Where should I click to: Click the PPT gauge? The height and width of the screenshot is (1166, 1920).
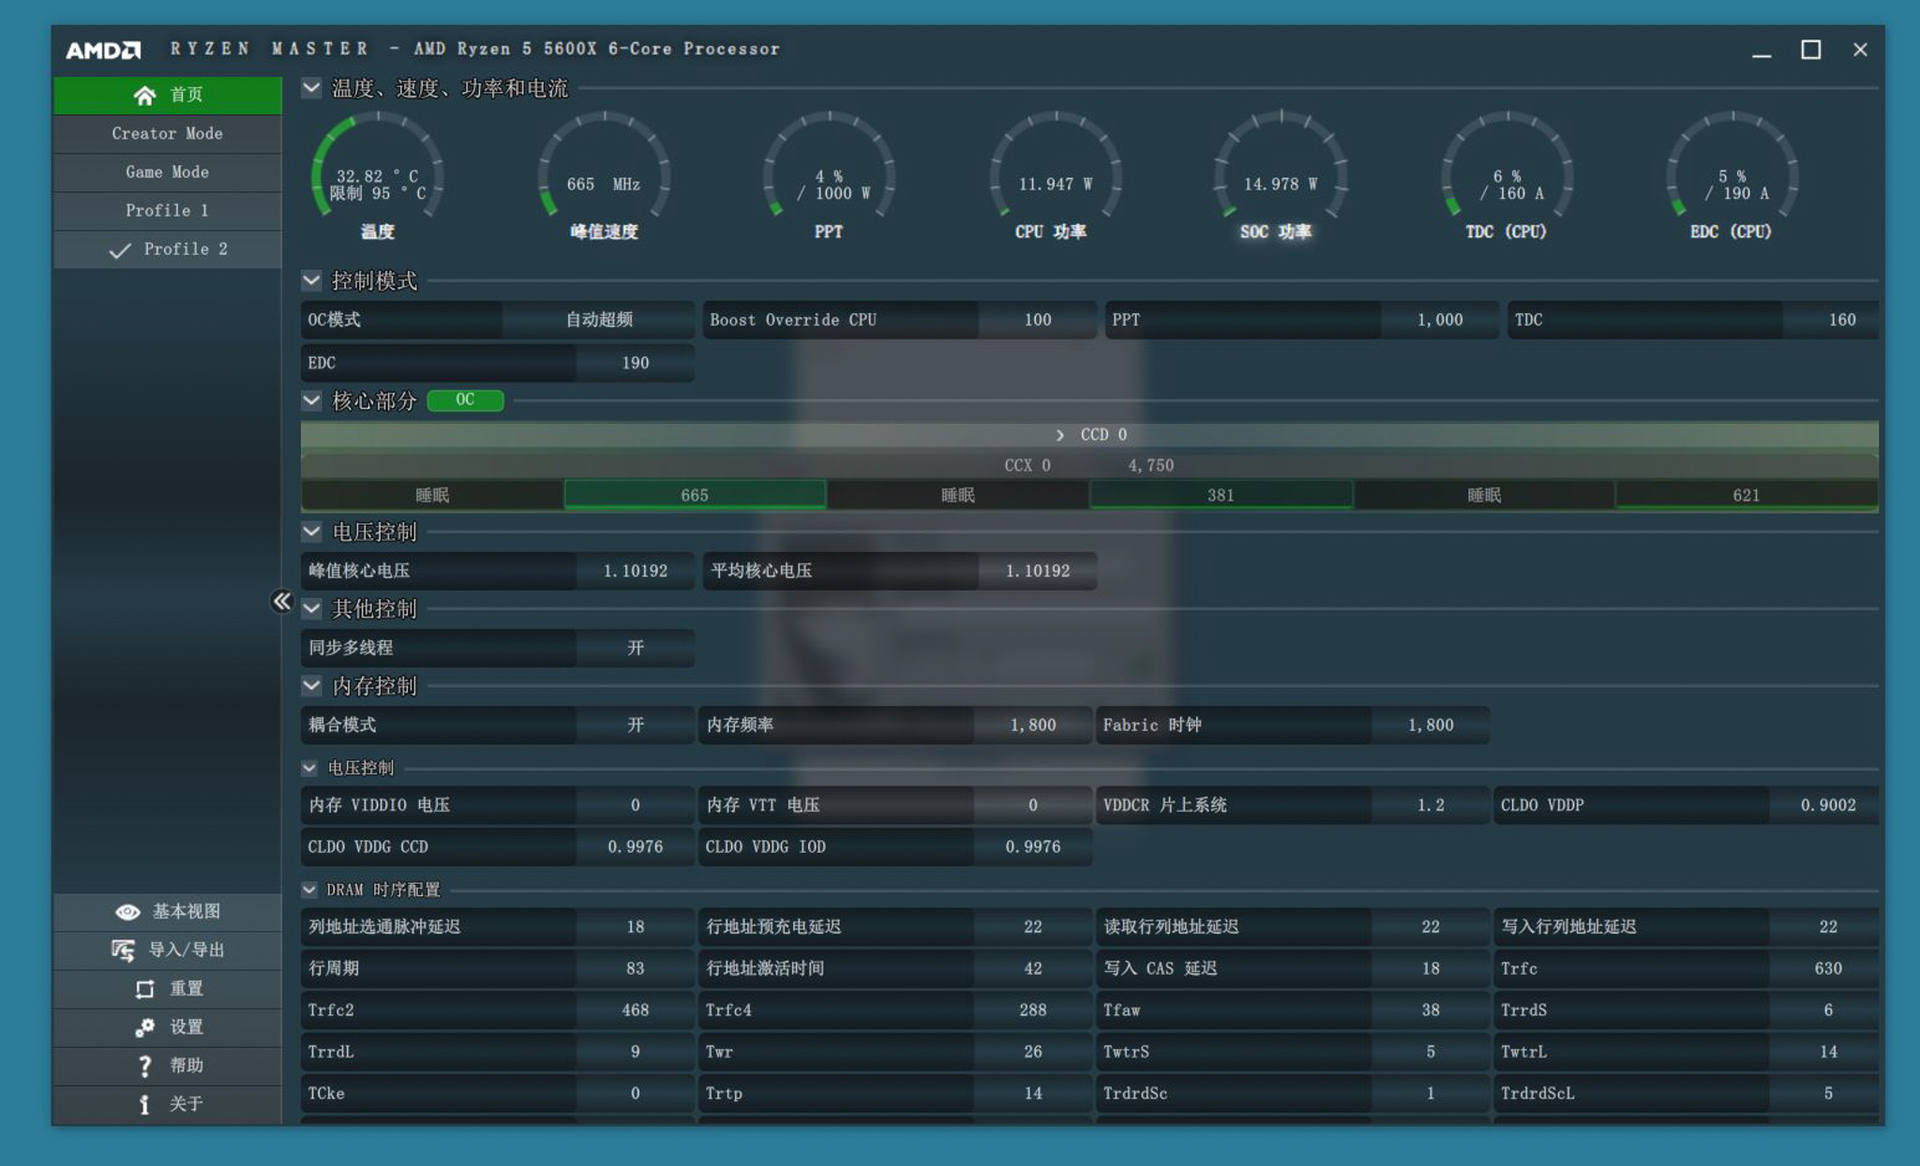coord(829,166)
